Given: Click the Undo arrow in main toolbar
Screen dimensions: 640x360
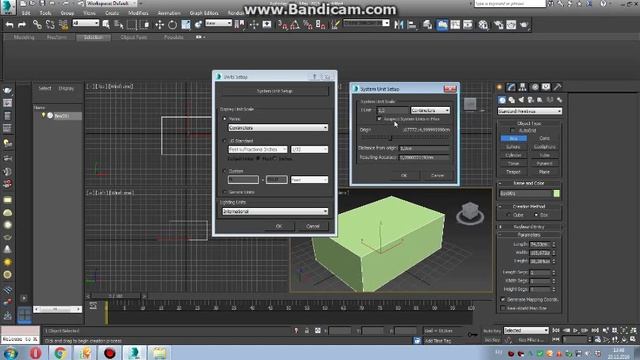Looking at the screenshot, I should (x=9, y=25).
